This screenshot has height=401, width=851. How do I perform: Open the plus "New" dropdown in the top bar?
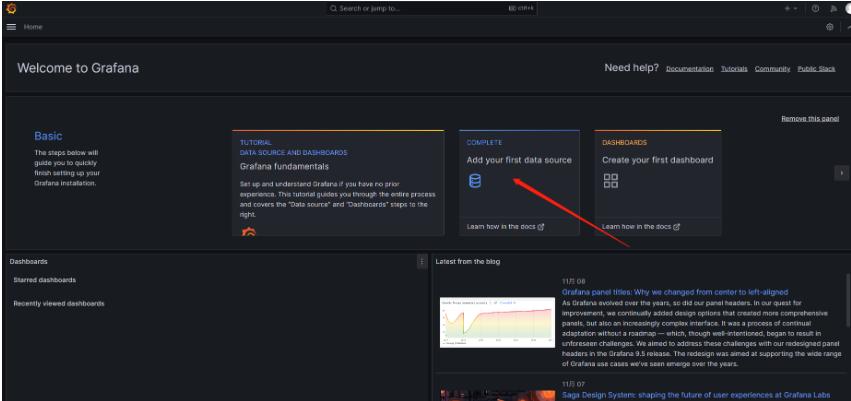[790, 9]
